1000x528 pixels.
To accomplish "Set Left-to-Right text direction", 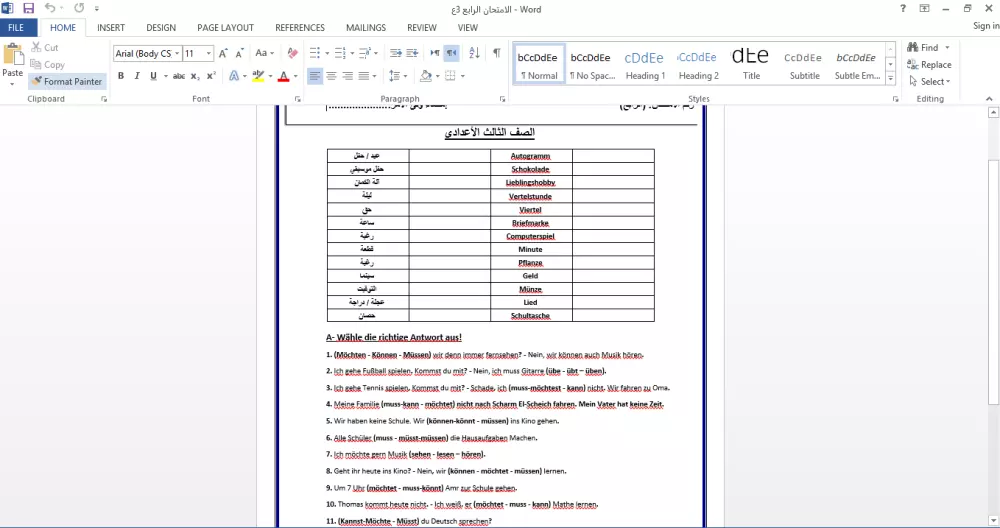I will point(435,54).
